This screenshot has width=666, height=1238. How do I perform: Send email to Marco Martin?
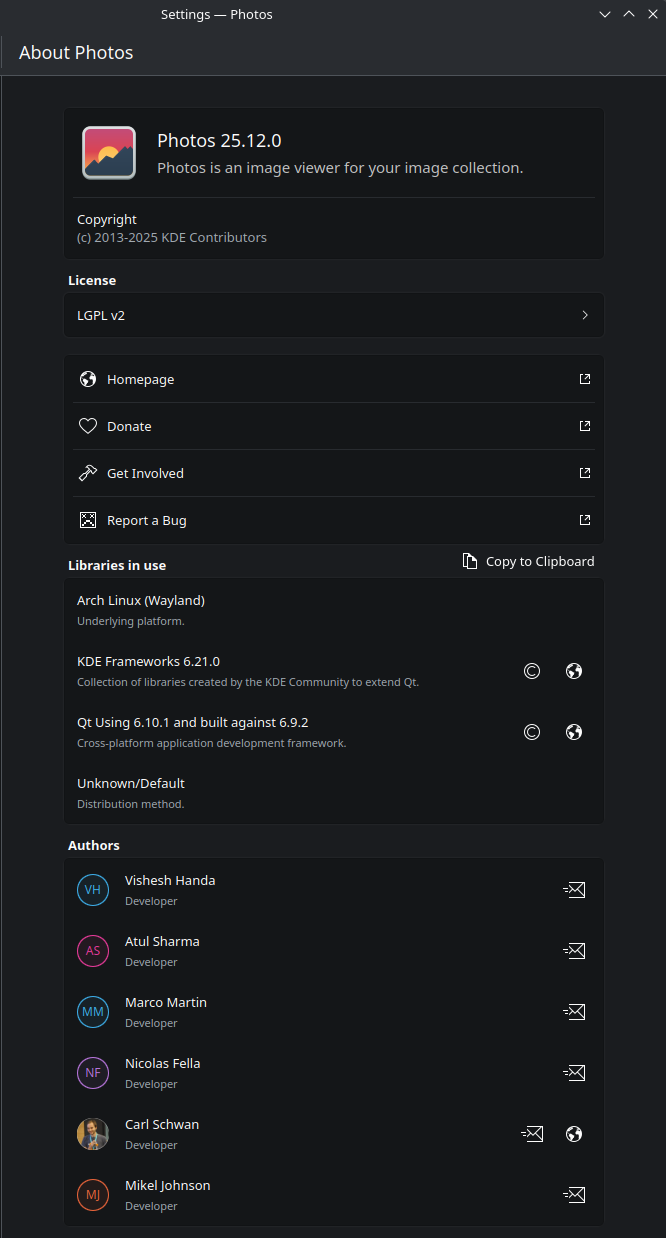(x=574, y=1012)
